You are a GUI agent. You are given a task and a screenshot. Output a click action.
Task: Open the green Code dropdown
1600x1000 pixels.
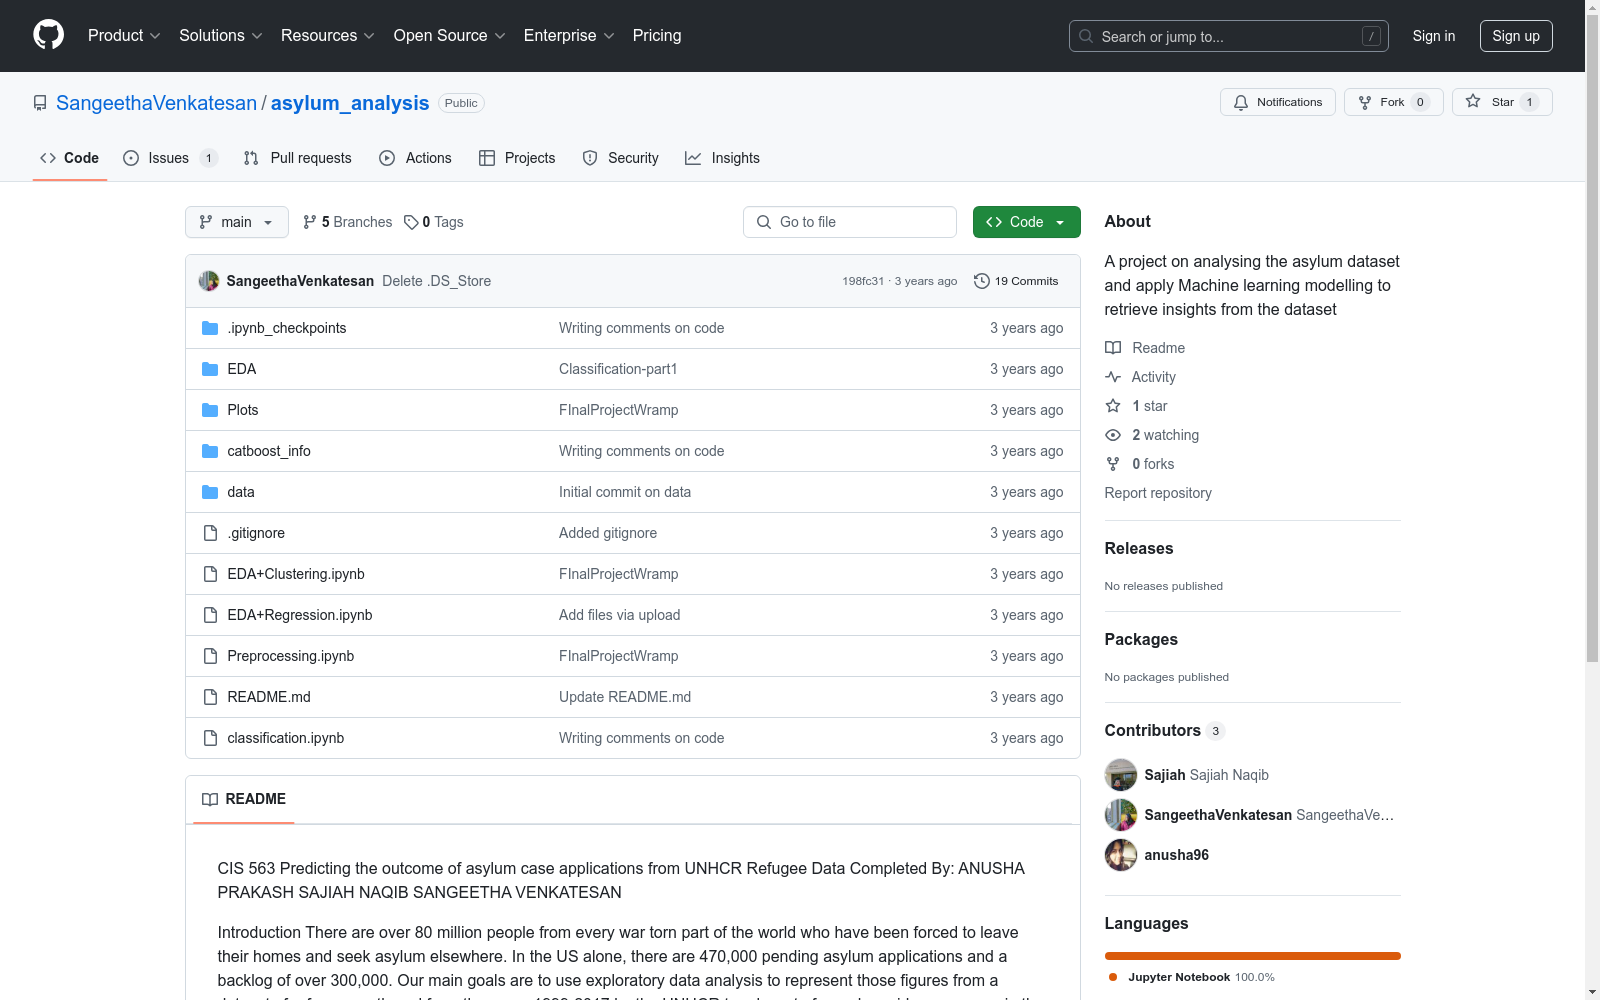tap(1026, 222)
